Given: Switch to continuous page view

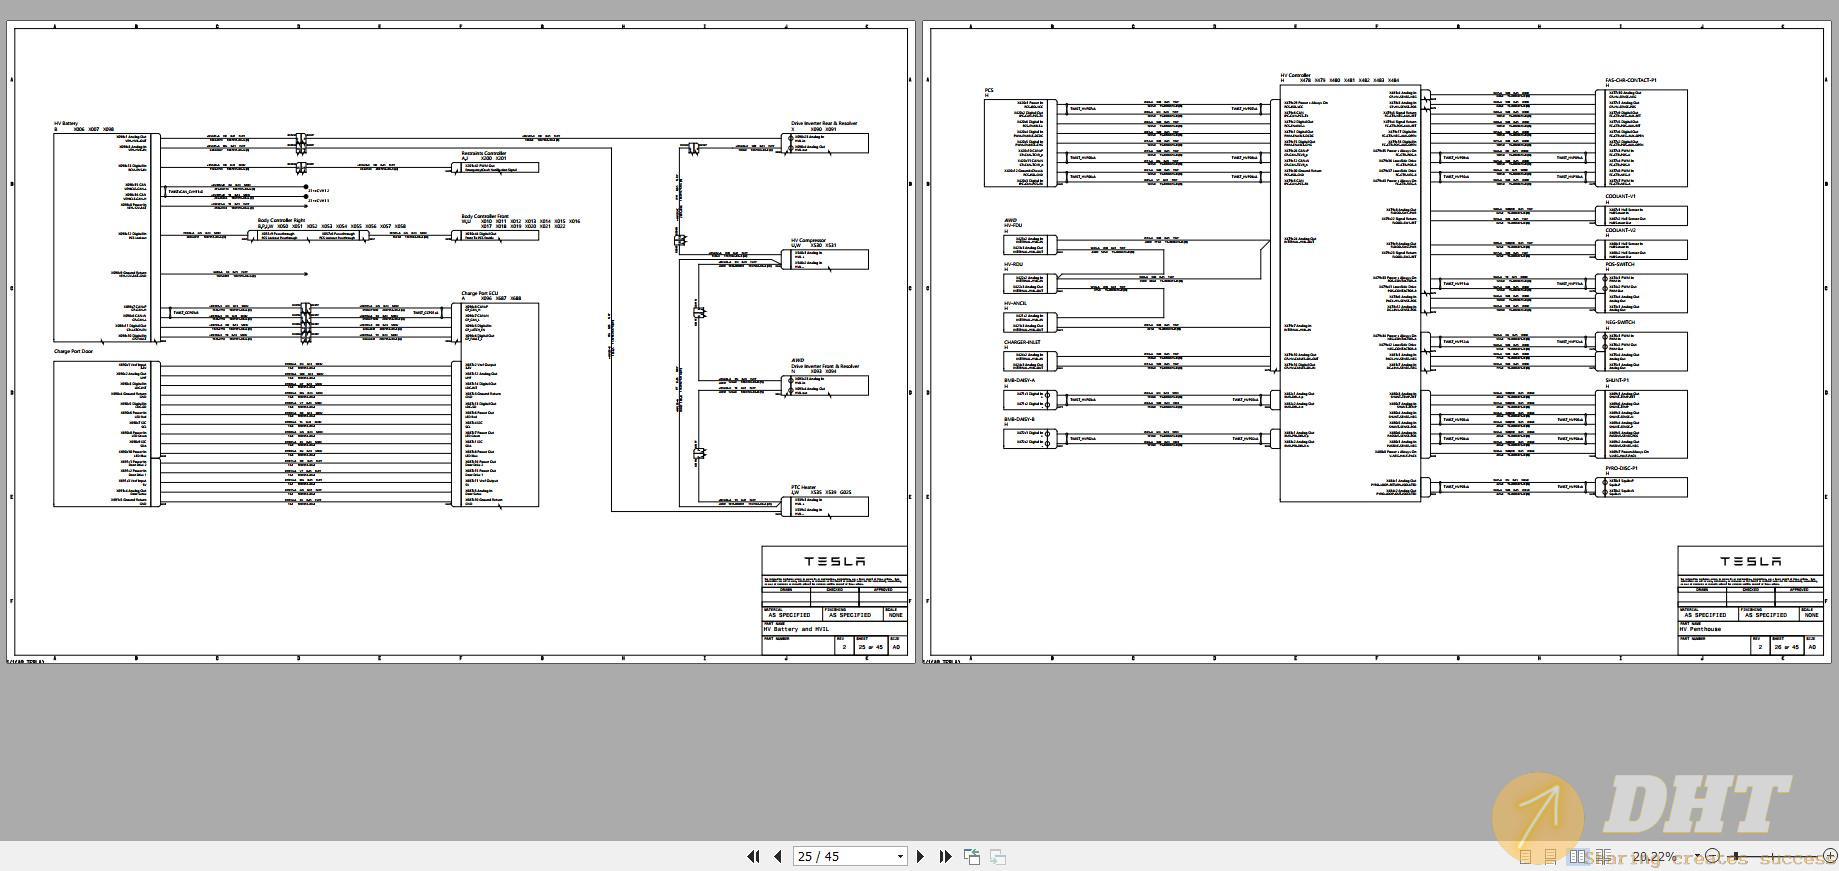Looking at the screenshot, I should pos(1550,857).
